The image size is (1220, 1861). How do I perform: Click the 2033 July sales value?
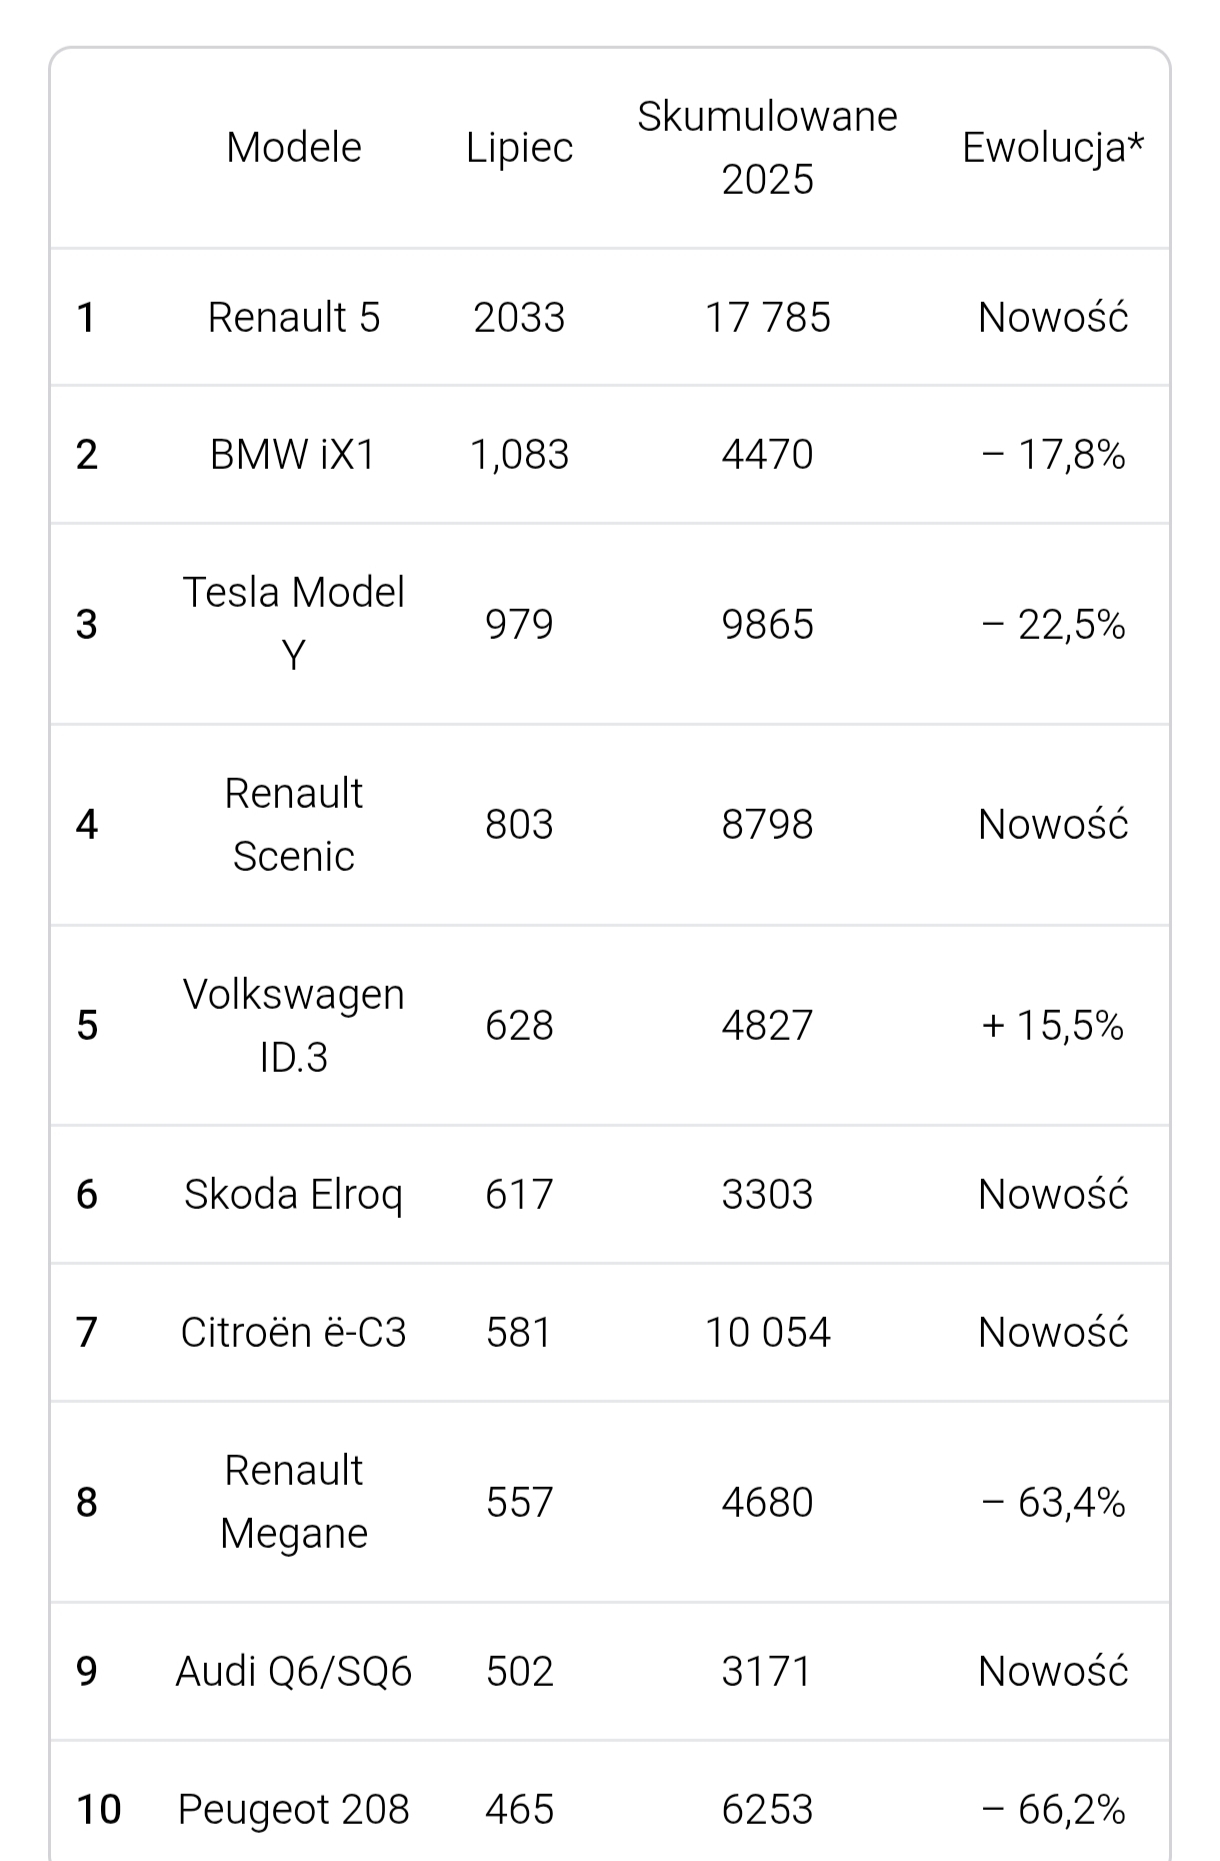click(x=519, y=318)
